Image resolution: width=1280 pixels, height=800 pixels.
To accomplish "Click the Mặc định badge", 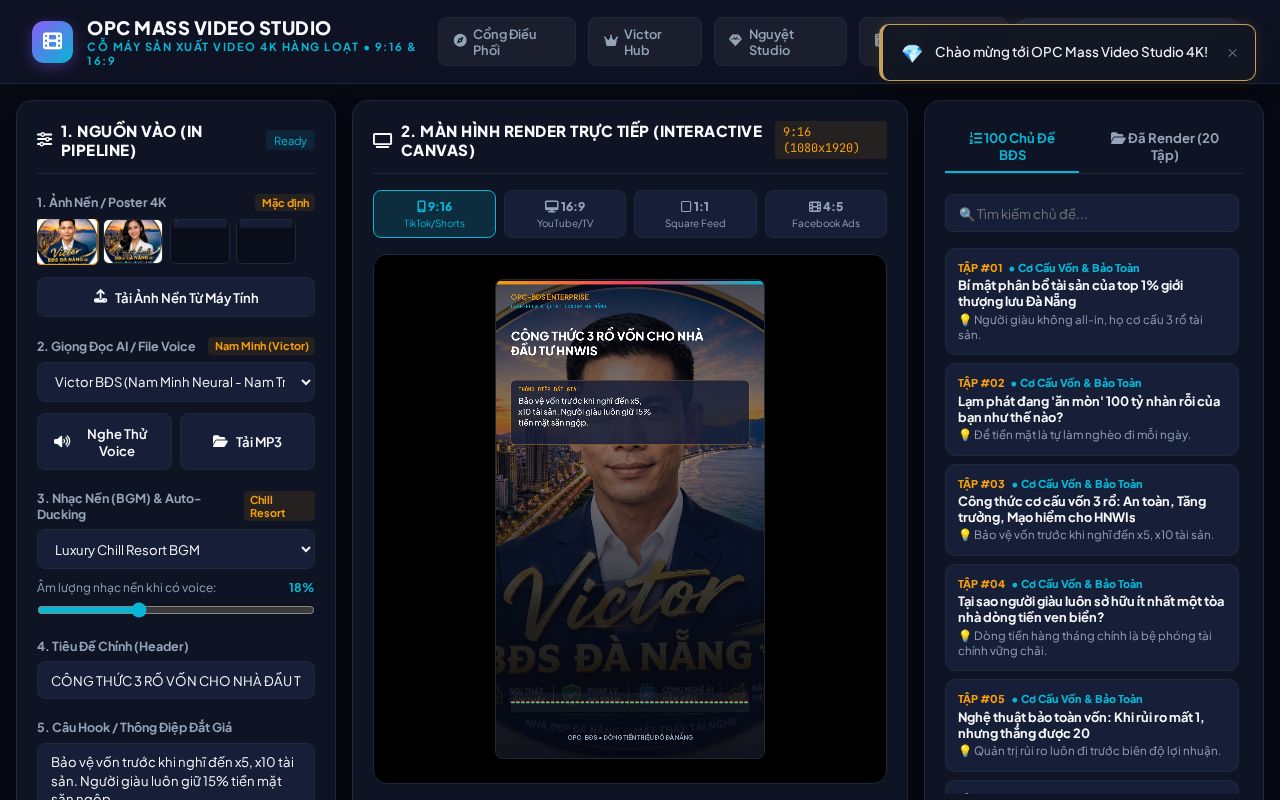I will 285,203.
